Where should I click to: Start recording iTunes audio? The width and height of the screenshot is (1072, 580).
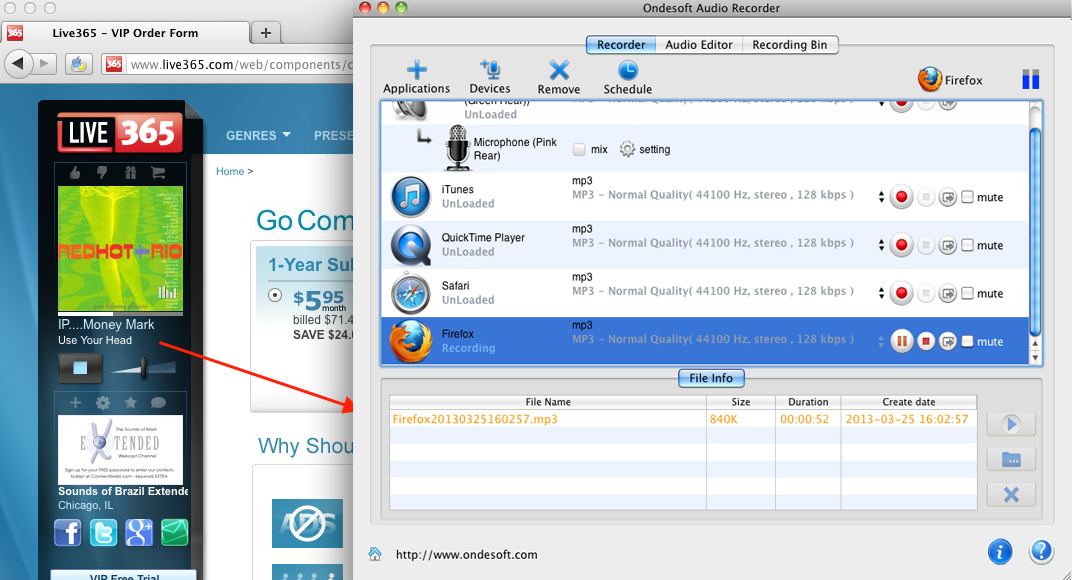[902, 197]
